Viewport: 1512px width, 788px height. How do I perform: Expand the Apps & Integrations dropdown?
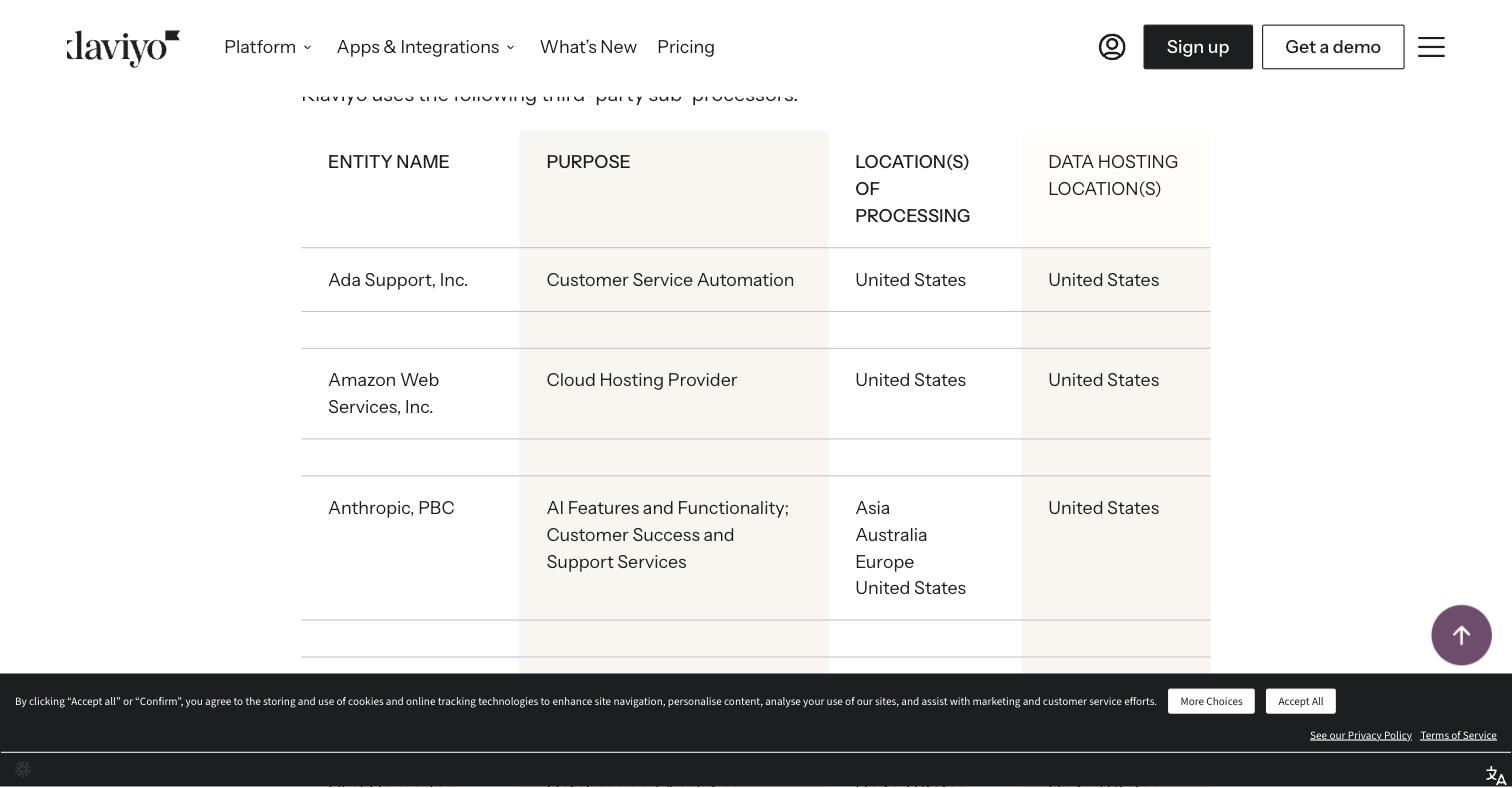[426, 47]
